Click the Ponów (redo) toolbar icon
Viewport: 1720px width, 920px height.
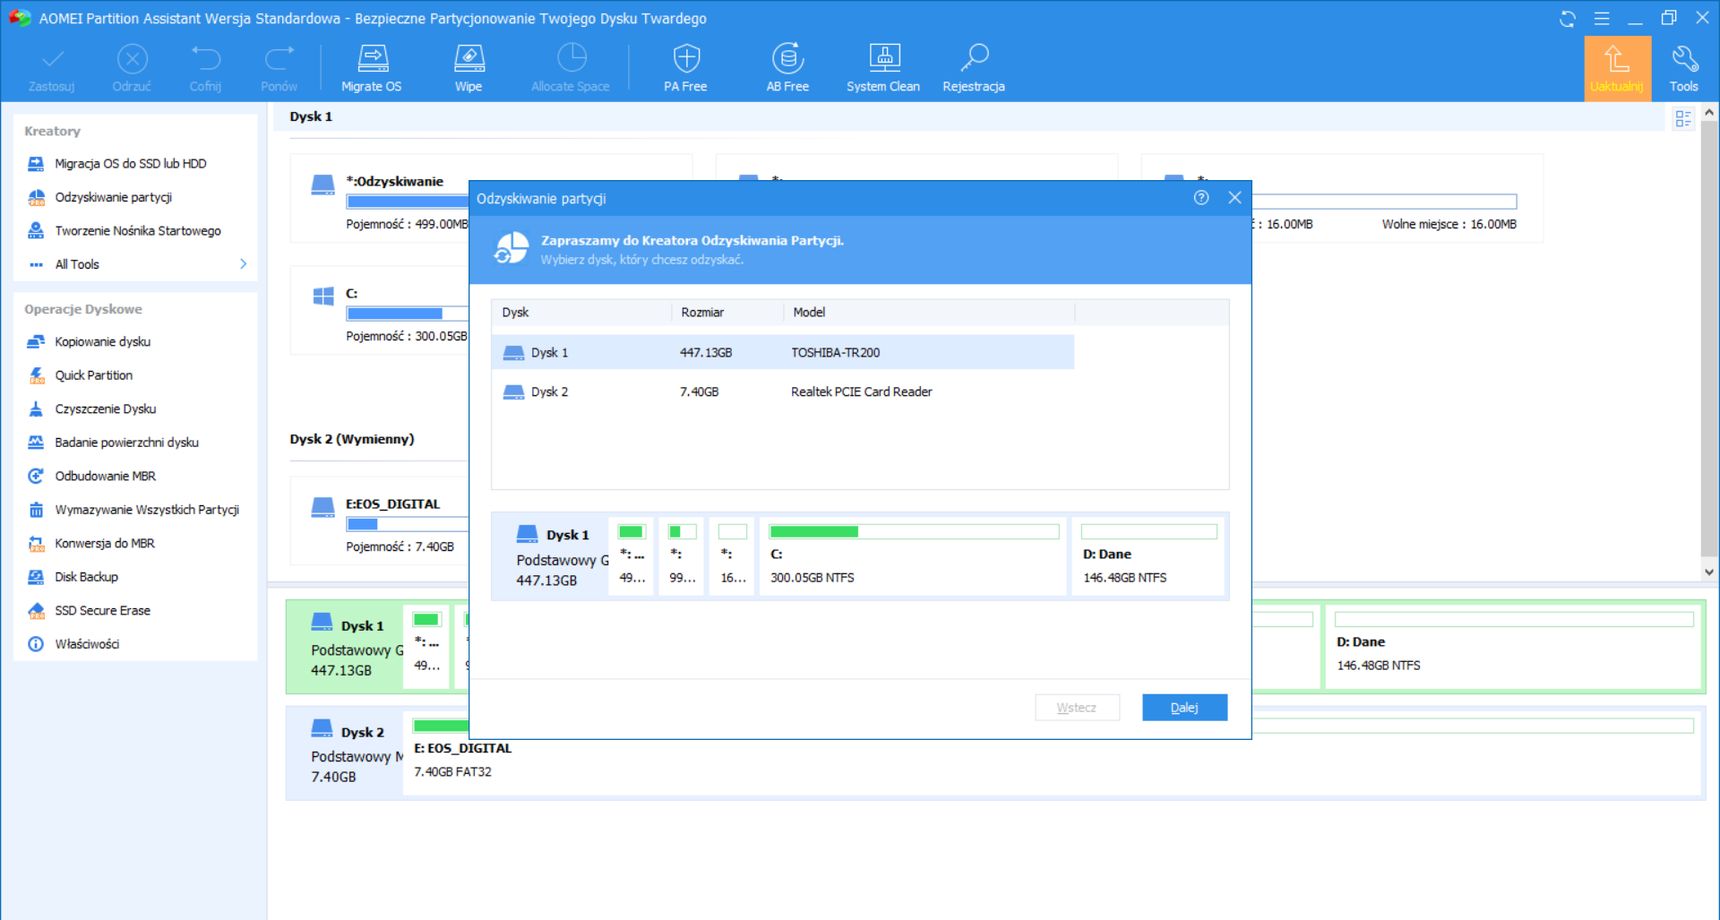tap(279, 68)
